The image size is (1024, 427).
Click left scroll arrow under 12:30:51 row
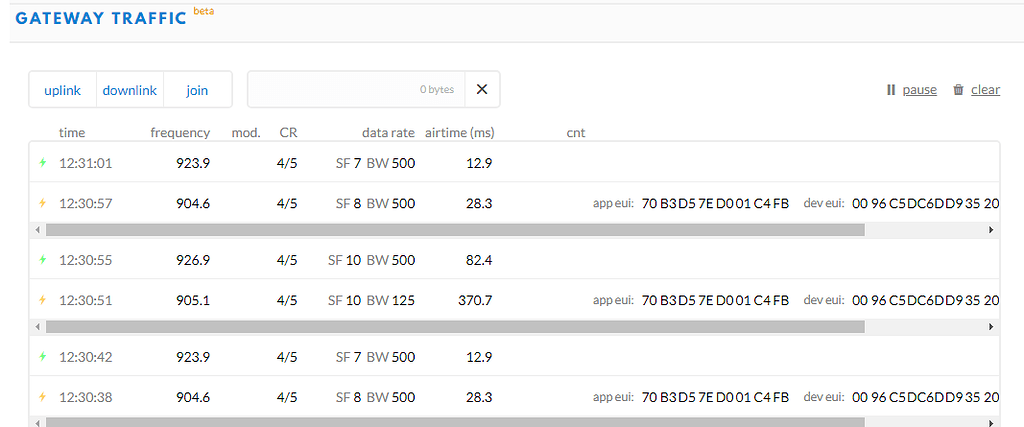[38, 326]
